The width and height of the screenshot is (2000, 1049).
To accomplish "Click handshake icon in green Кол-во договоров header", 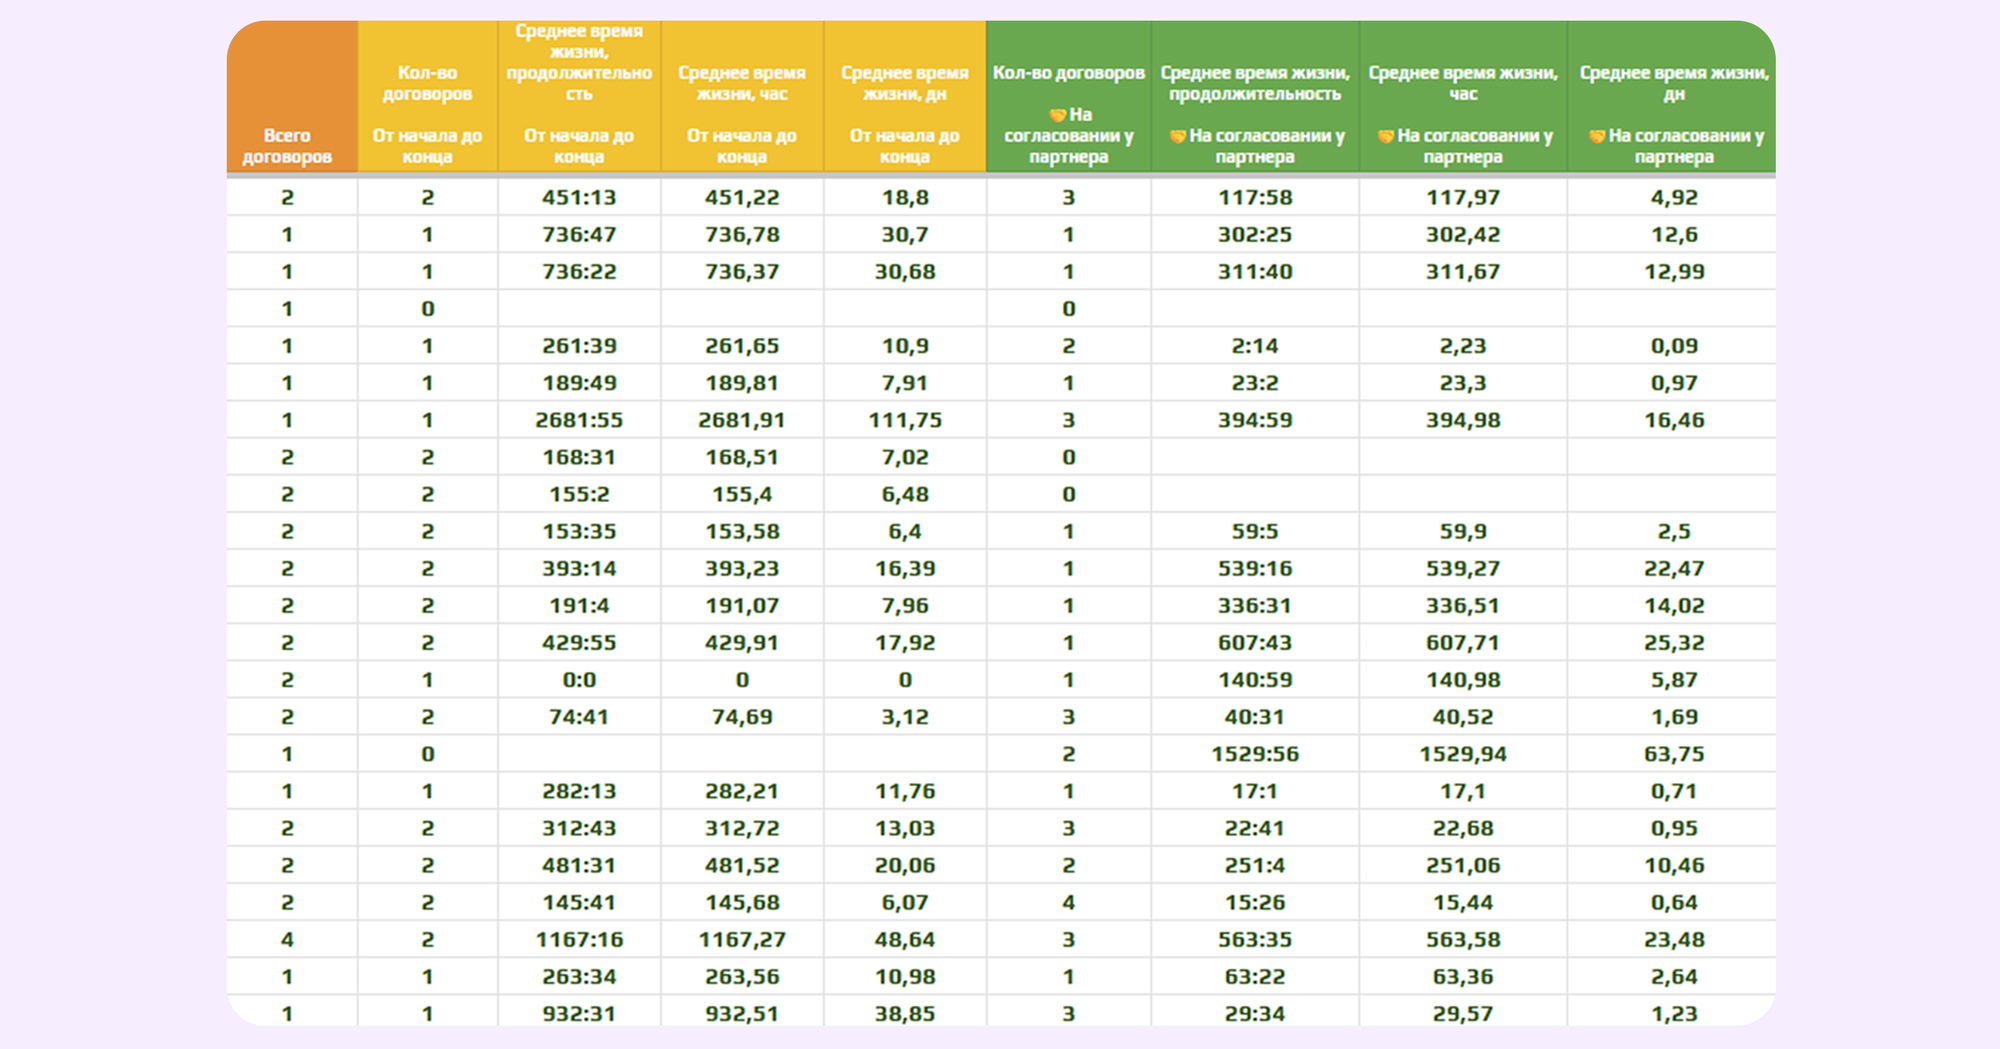I will point(1057,115).
